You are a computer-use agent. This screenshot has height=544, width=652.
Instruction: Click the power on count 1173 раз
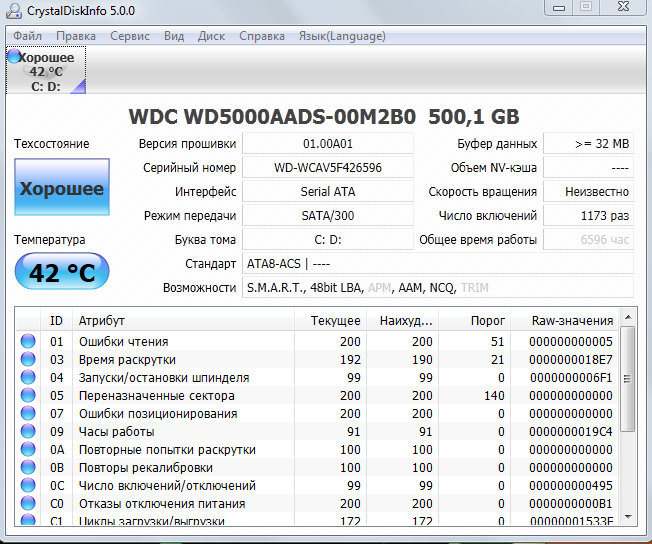pos(588,215)
